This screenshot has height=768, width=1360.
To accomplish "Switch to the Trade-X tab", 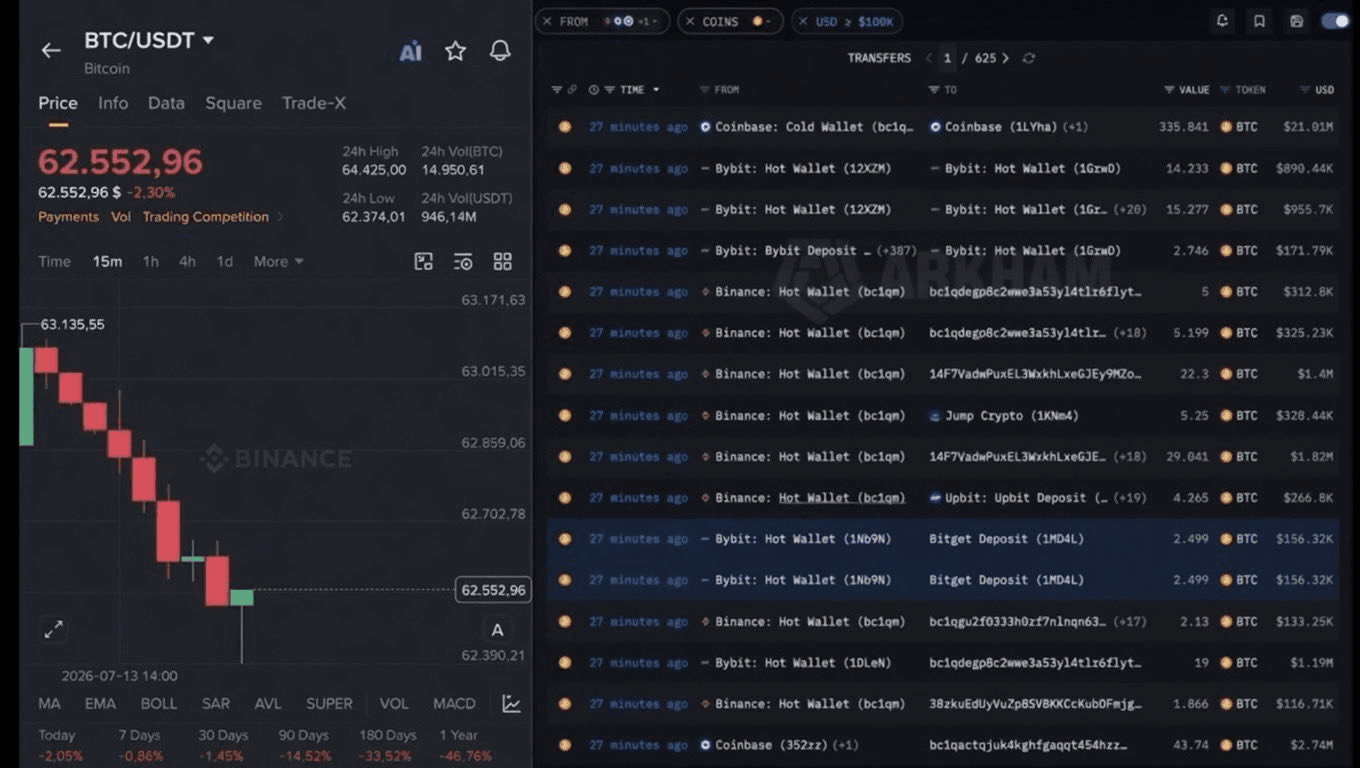I will pos(314,103).
